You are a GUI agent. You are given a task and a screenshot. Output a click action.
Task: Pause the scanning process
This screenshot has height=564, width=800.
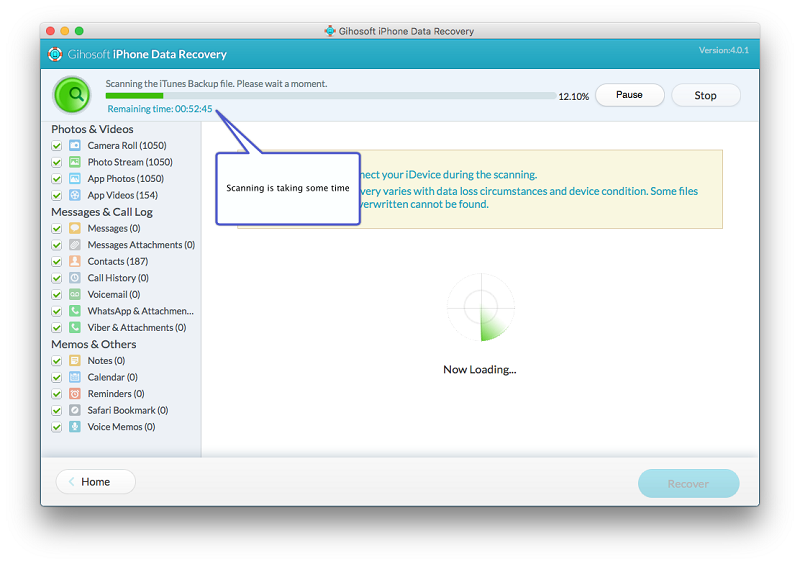pyautogui.click(x=630, y=95)
